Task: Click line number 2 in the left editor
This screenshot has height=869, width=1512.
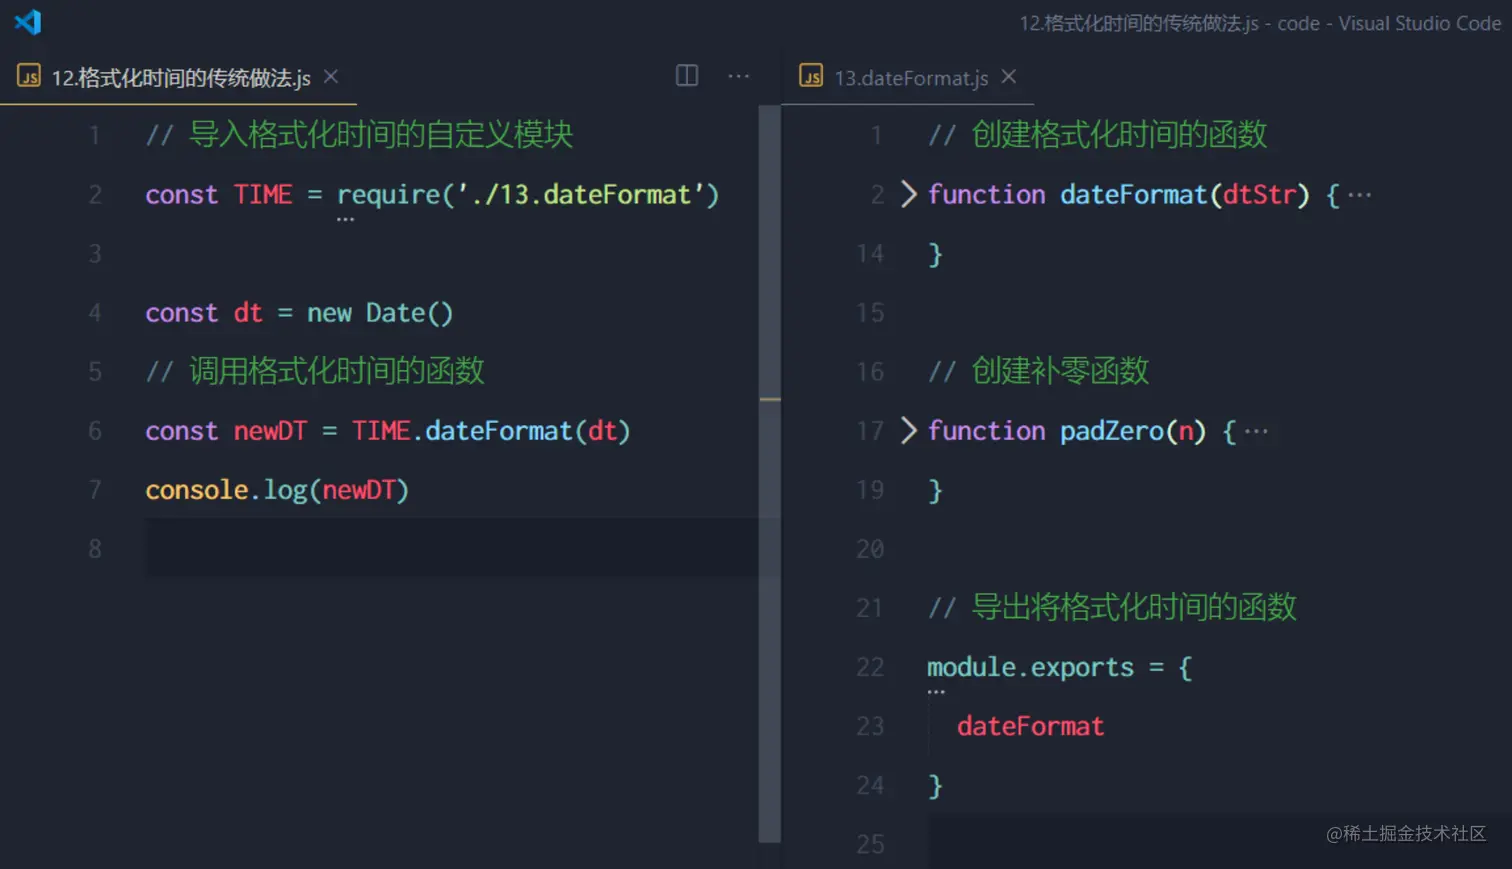Action: (x=95, y=194)
